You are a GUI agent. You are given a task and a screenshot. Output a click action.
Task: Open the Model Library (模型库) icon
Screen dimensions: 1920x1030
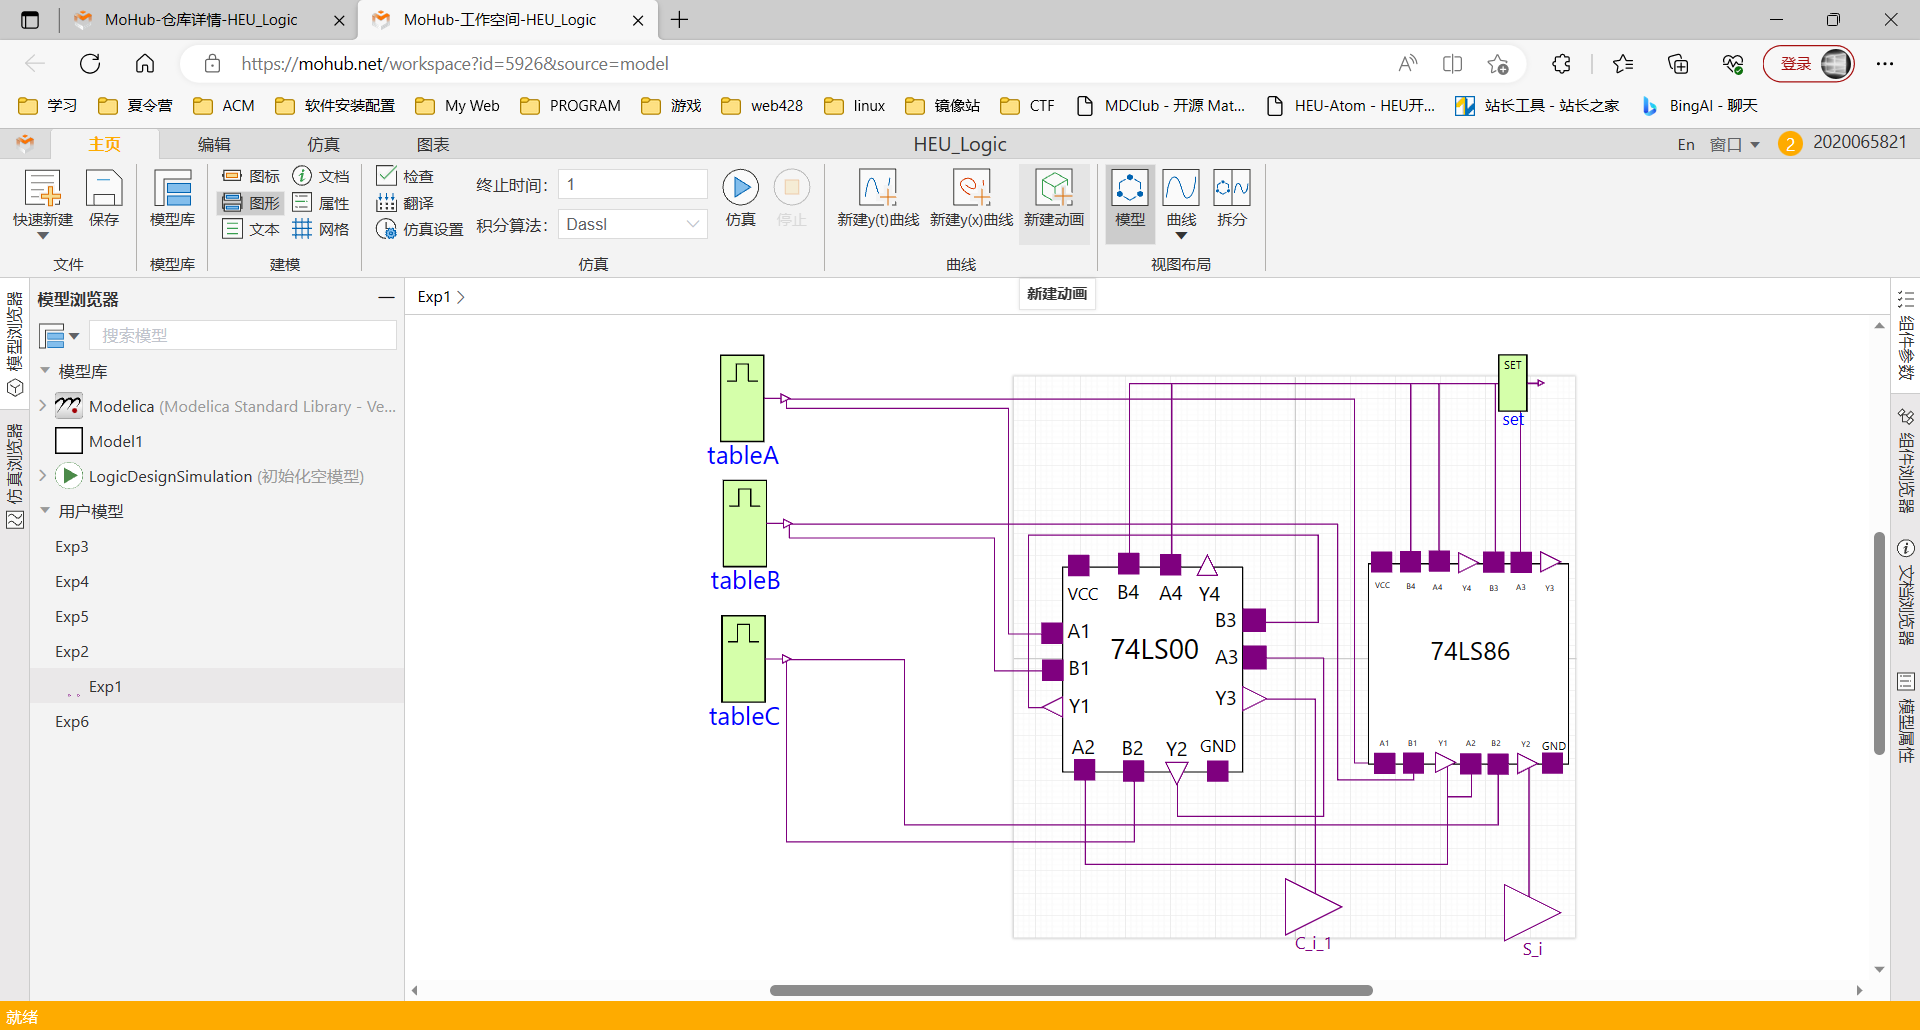(172, 197)
